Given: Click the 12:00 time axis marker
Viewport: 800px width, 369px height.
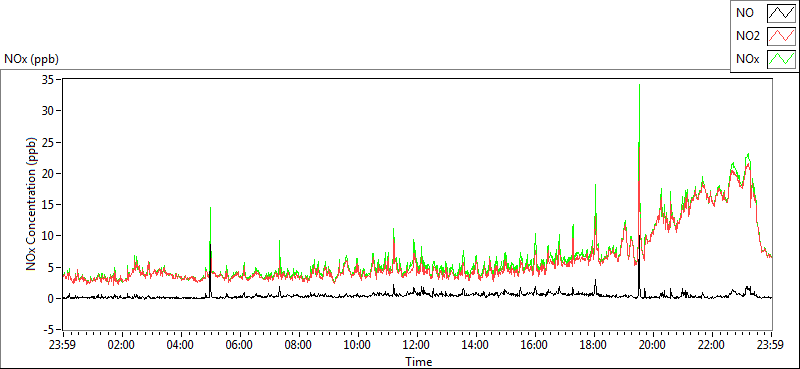Looking at the screenshot, I should (417, 345).
